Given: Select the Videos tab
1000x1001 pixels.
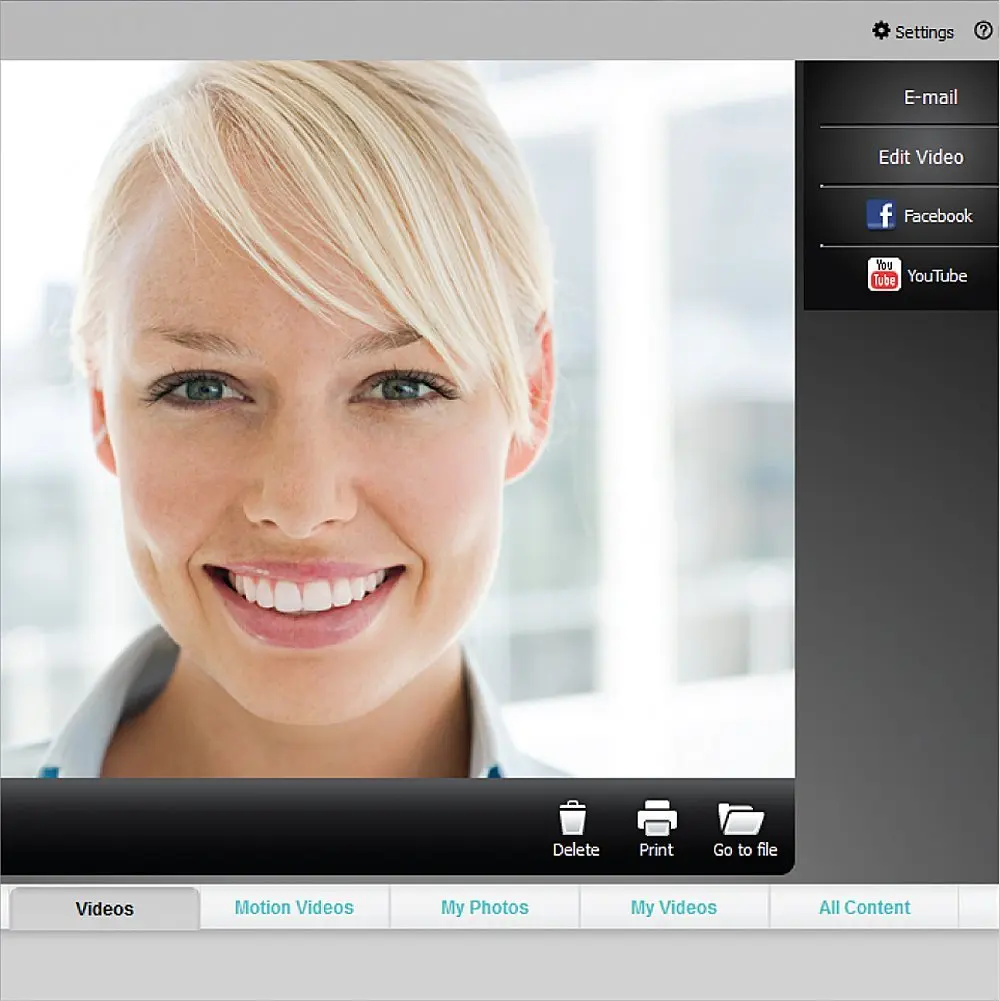Looking at the screenshot, I should 105,908.
